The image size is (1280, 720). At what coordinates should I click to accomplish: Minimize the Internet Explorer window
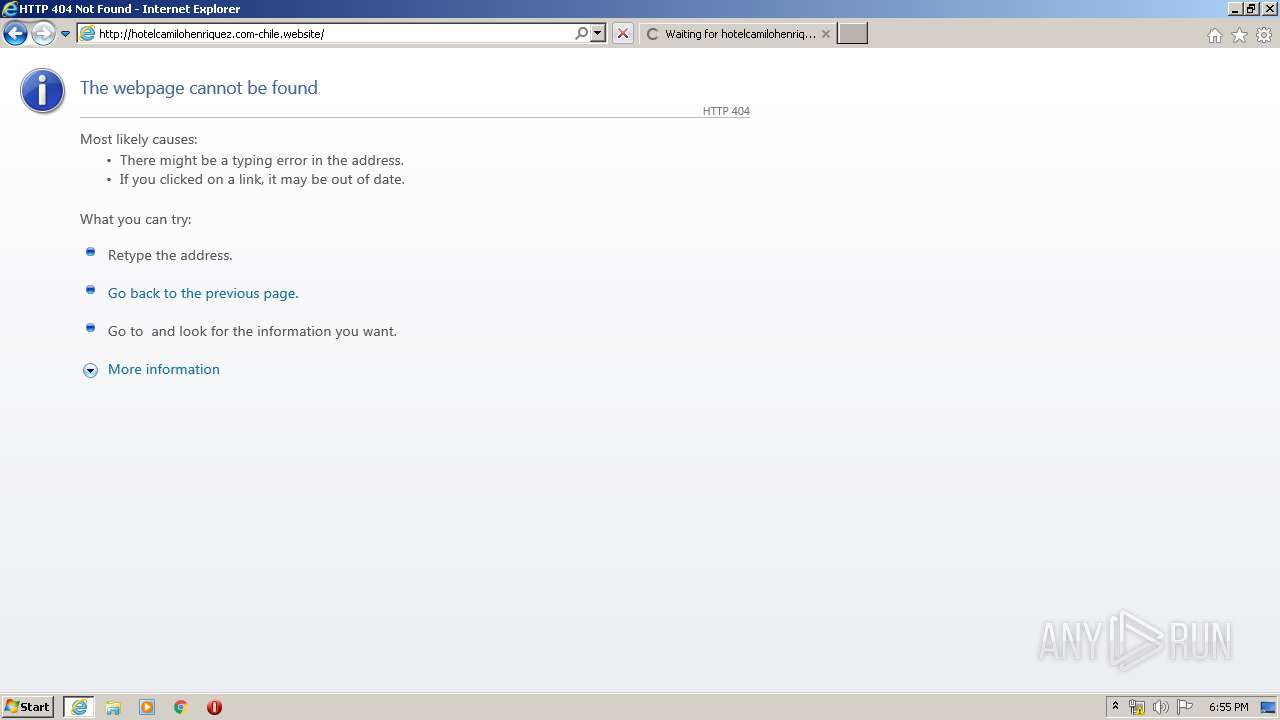click(1235, 9)
